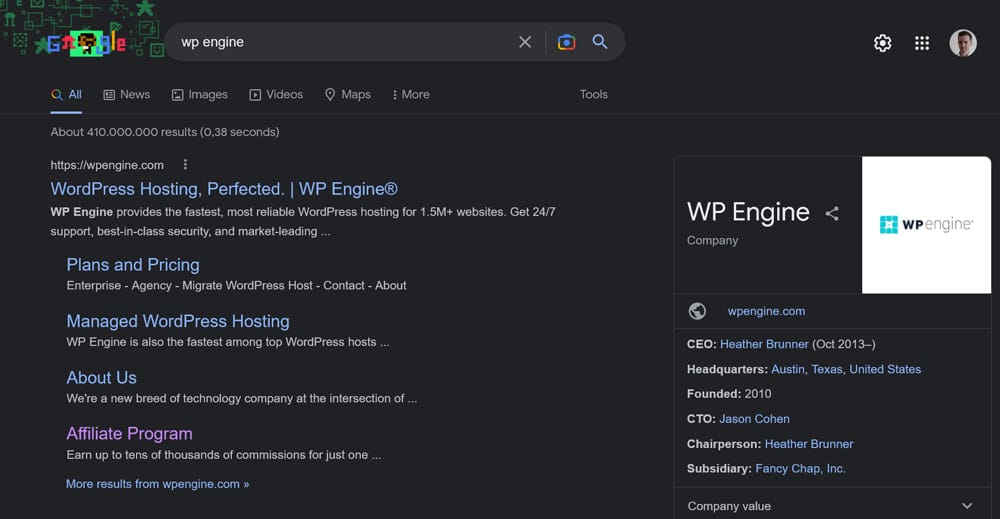Open the Plans and Pricing sitelink

(133, 265)
